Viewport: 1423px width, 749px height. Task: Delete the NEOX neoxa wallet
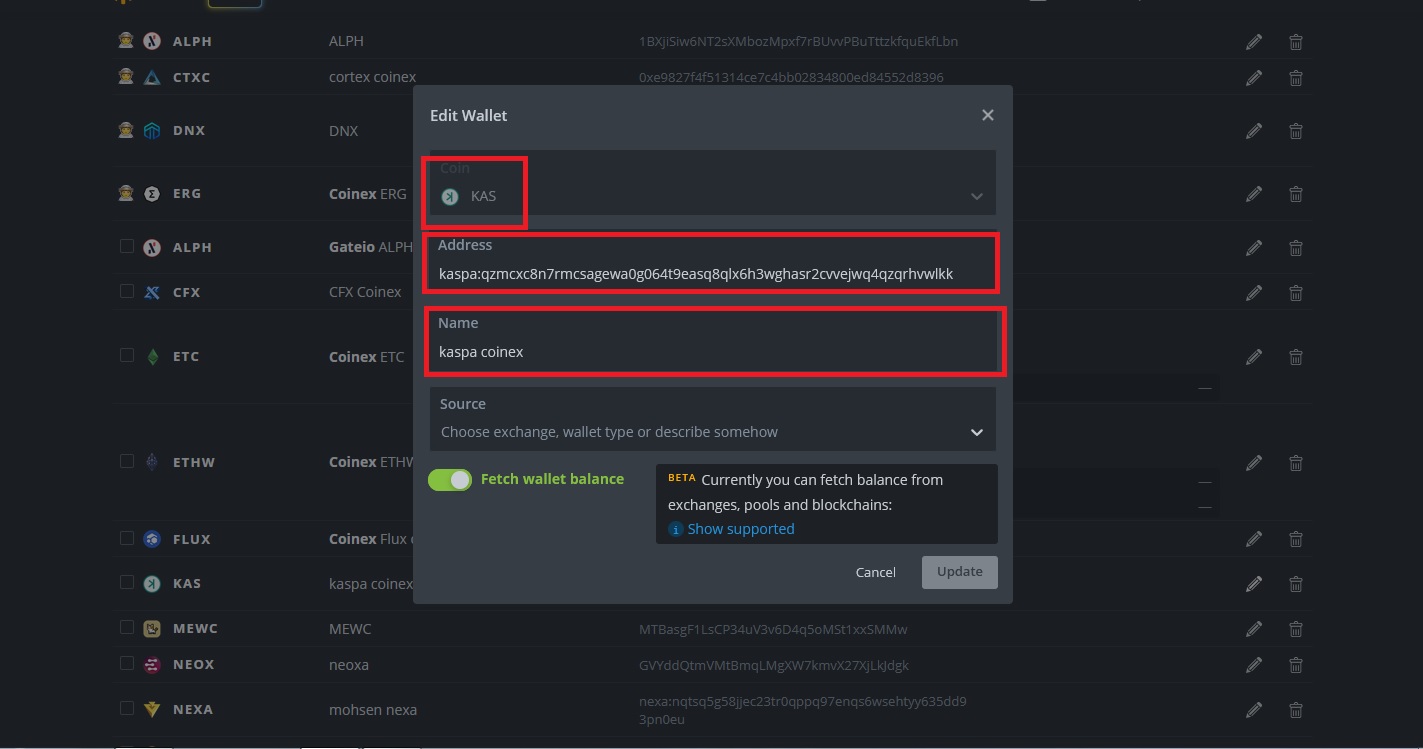1295,665
